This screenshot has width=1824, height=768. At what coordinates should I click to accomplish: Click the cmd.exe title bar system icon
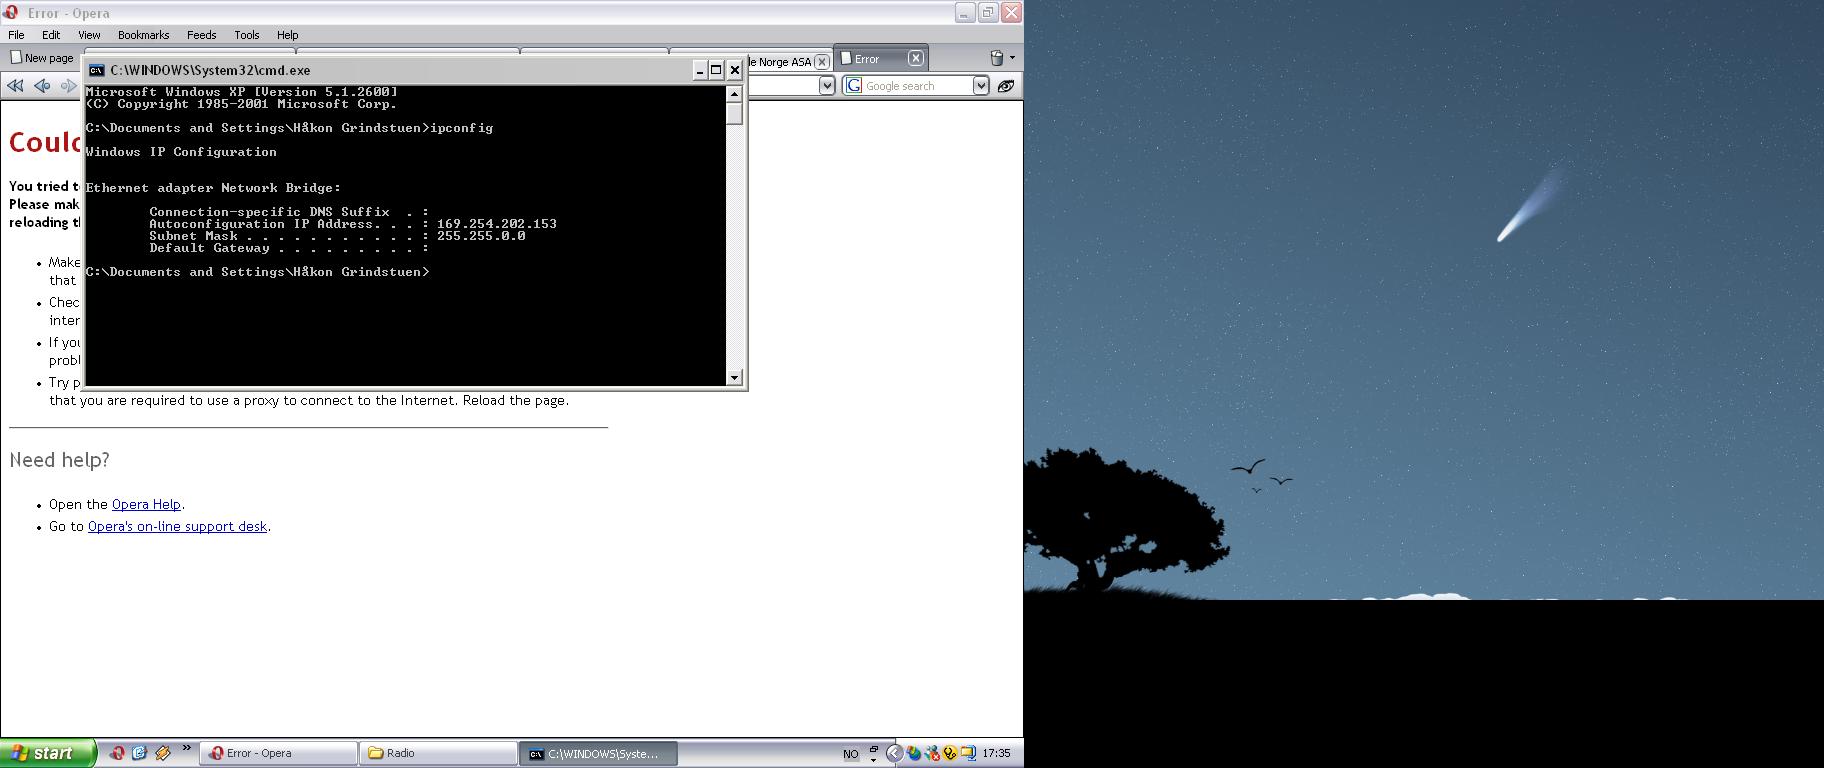(x=97, y=70)
